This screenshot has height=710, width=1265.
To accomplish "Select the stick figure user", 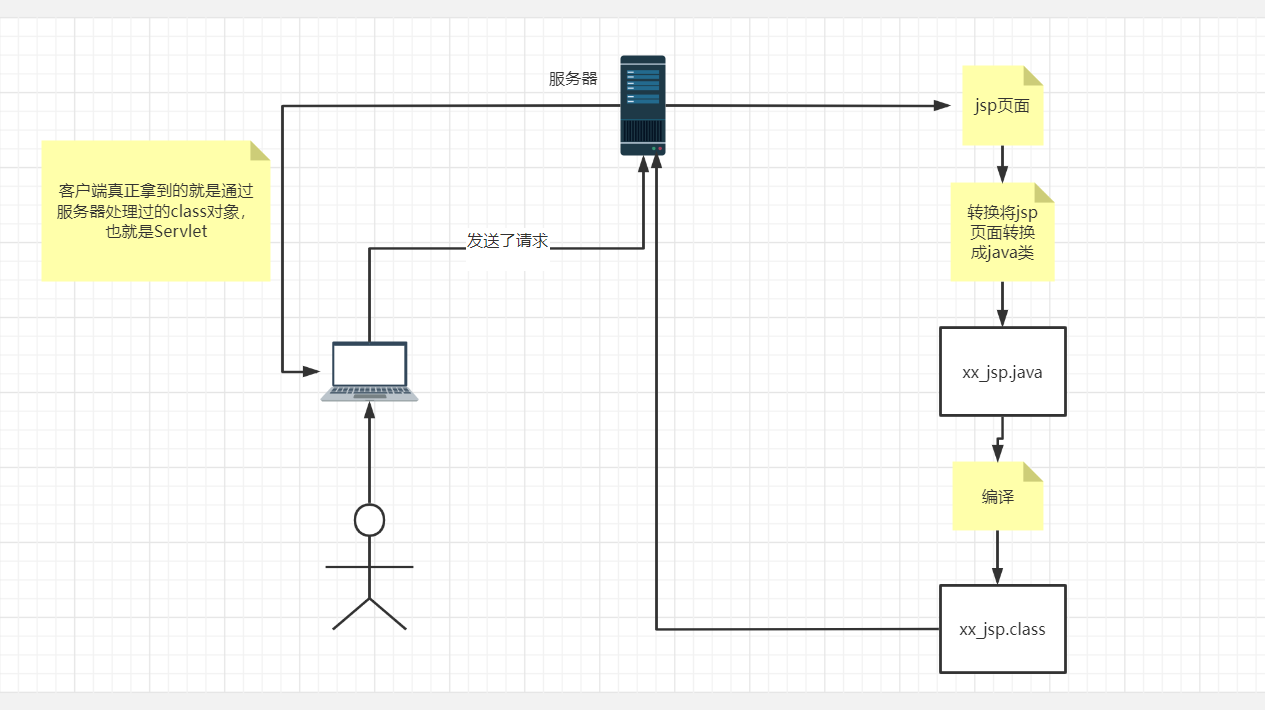I will (x=369, y=567).
